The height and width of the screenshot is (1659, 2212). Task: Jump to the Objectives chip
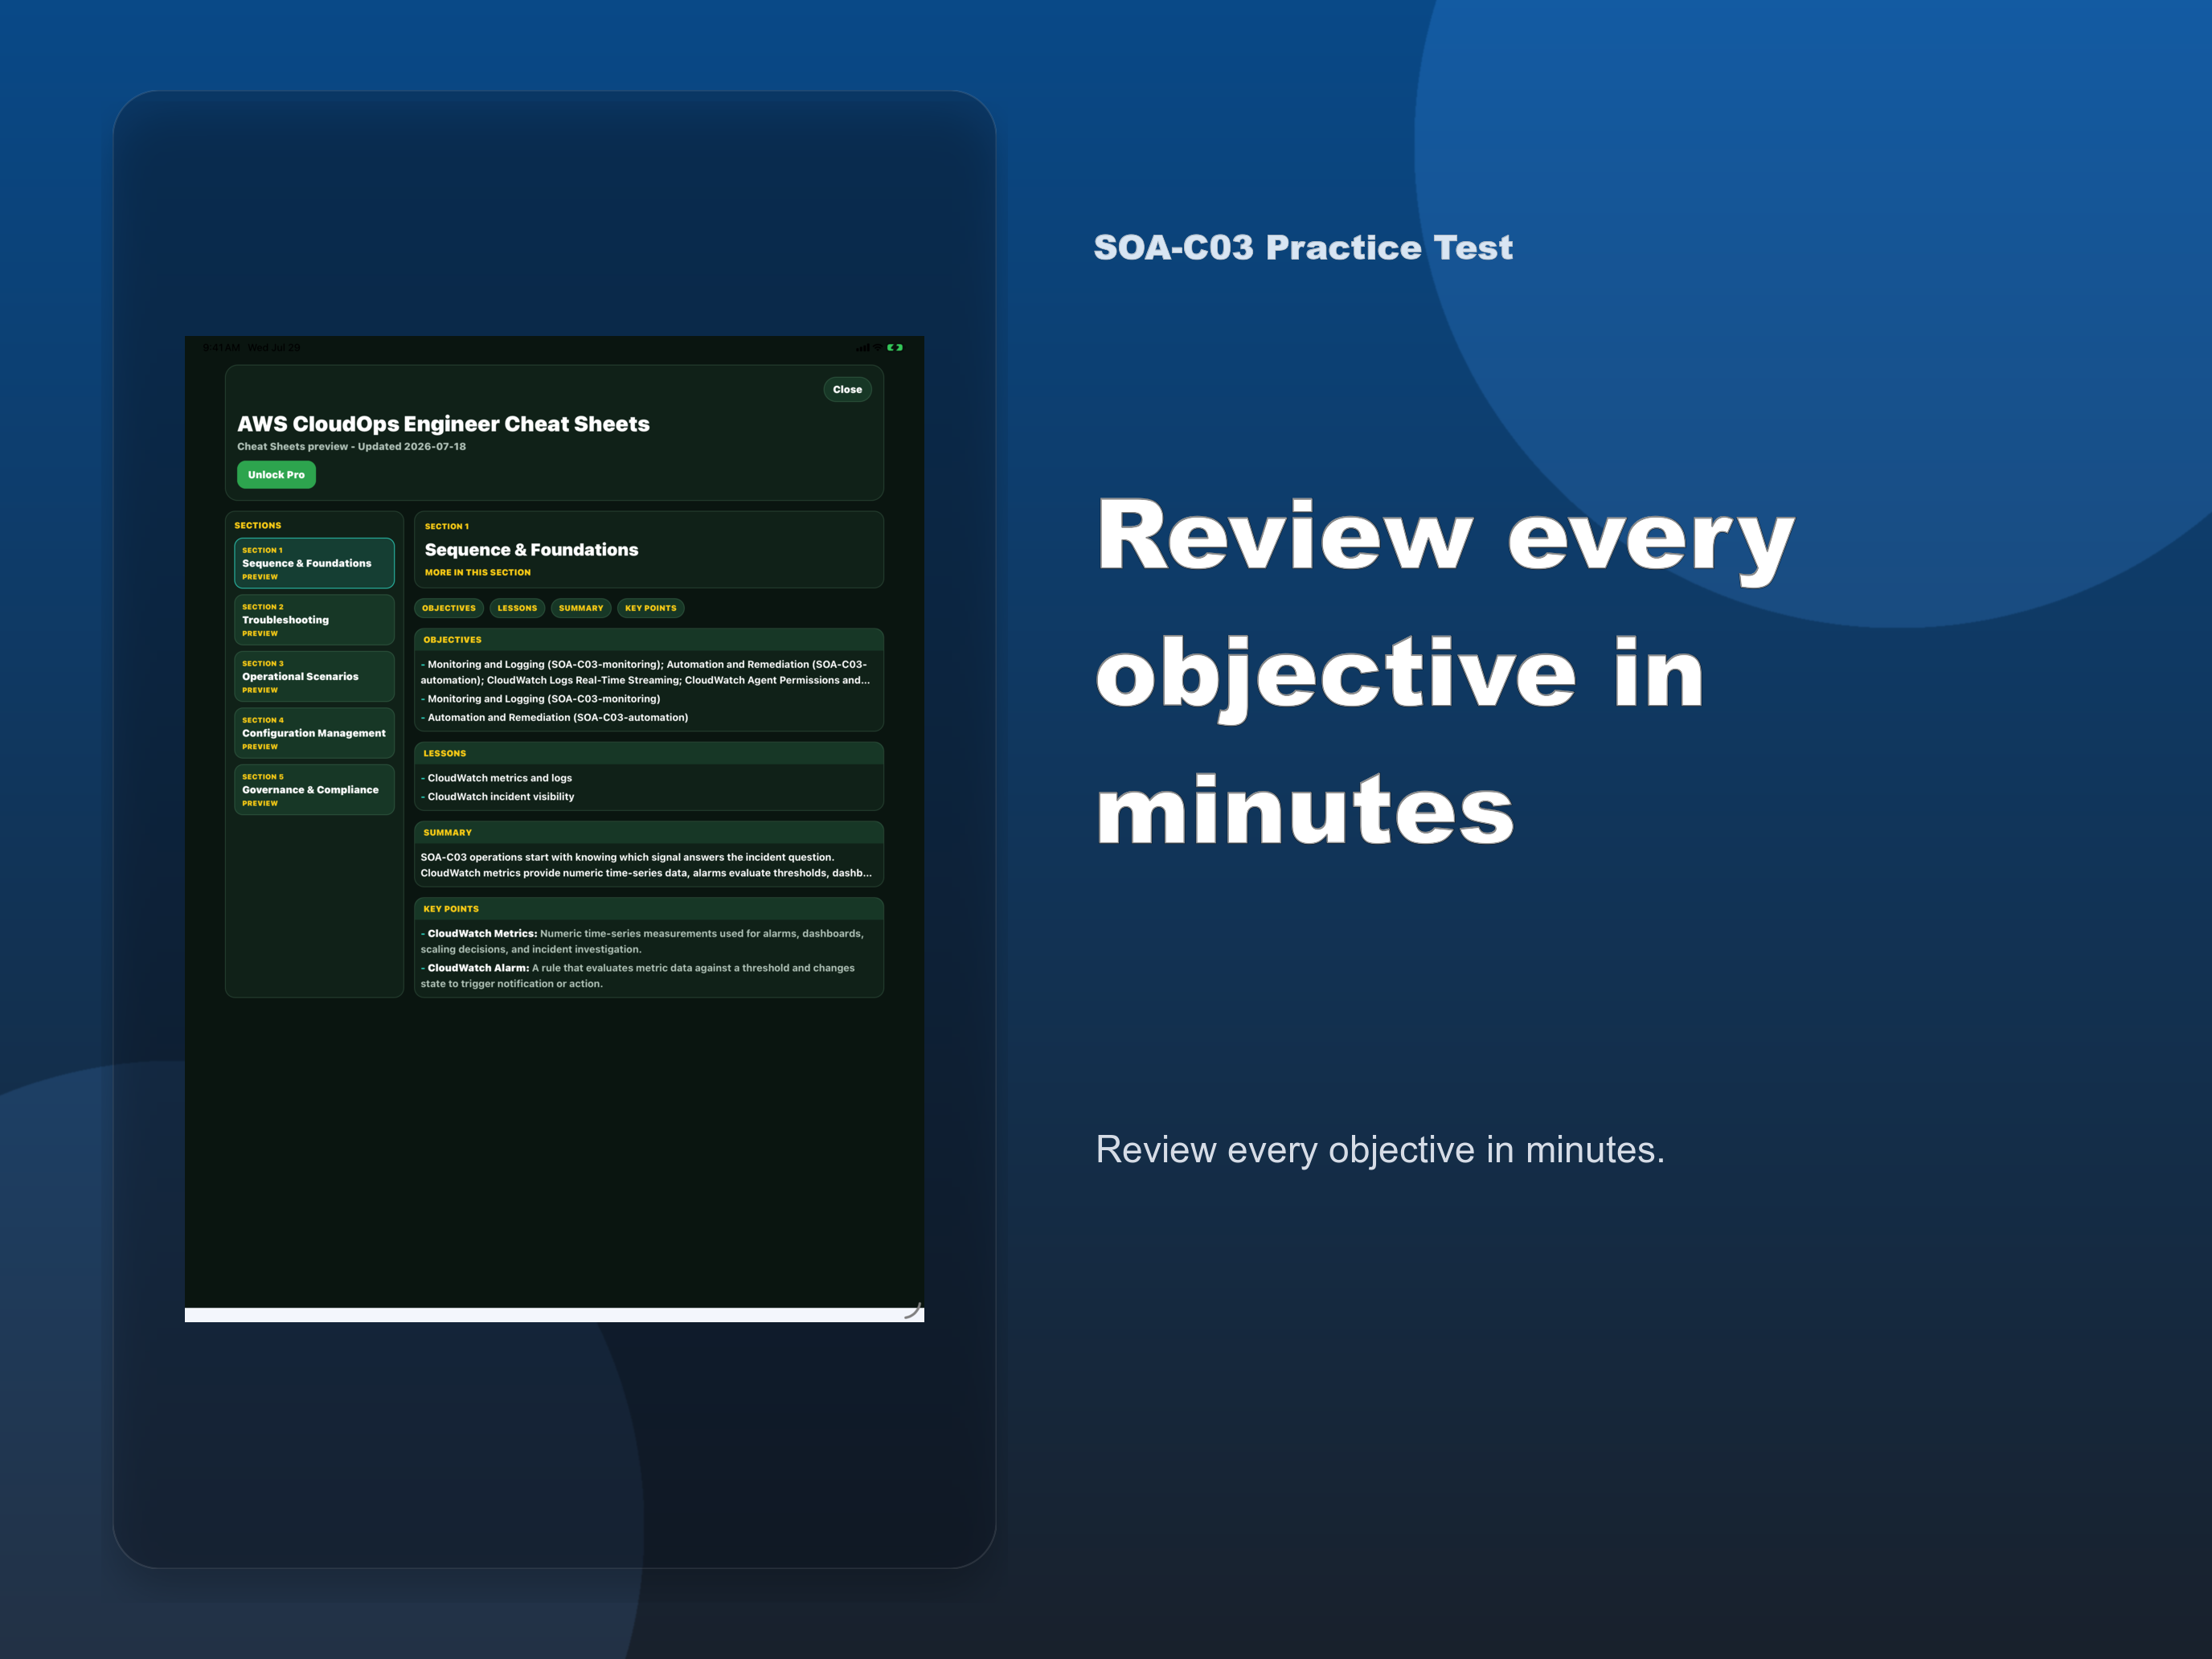(449, 608)
